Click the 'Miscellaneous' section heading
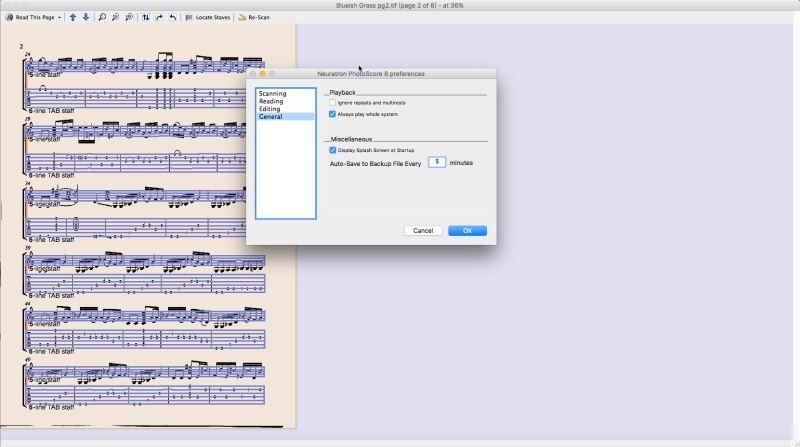This screenshot has width=800, height=447. tap(351, 139)
